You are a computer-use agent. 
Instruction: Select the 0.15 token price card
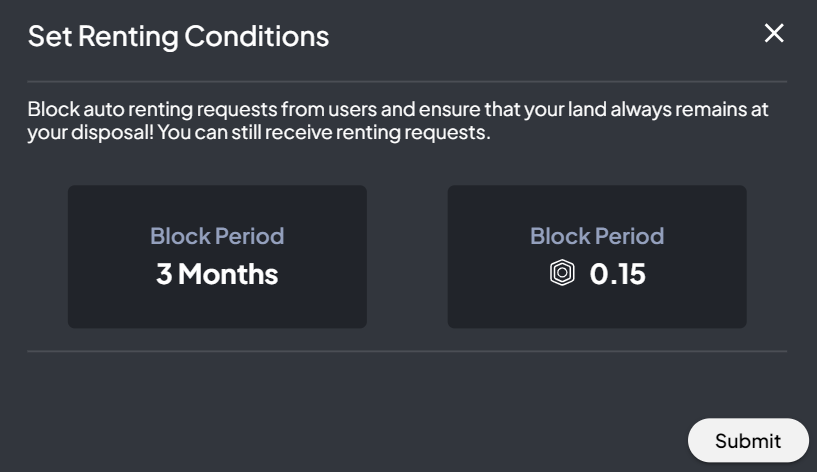[596, 256]
